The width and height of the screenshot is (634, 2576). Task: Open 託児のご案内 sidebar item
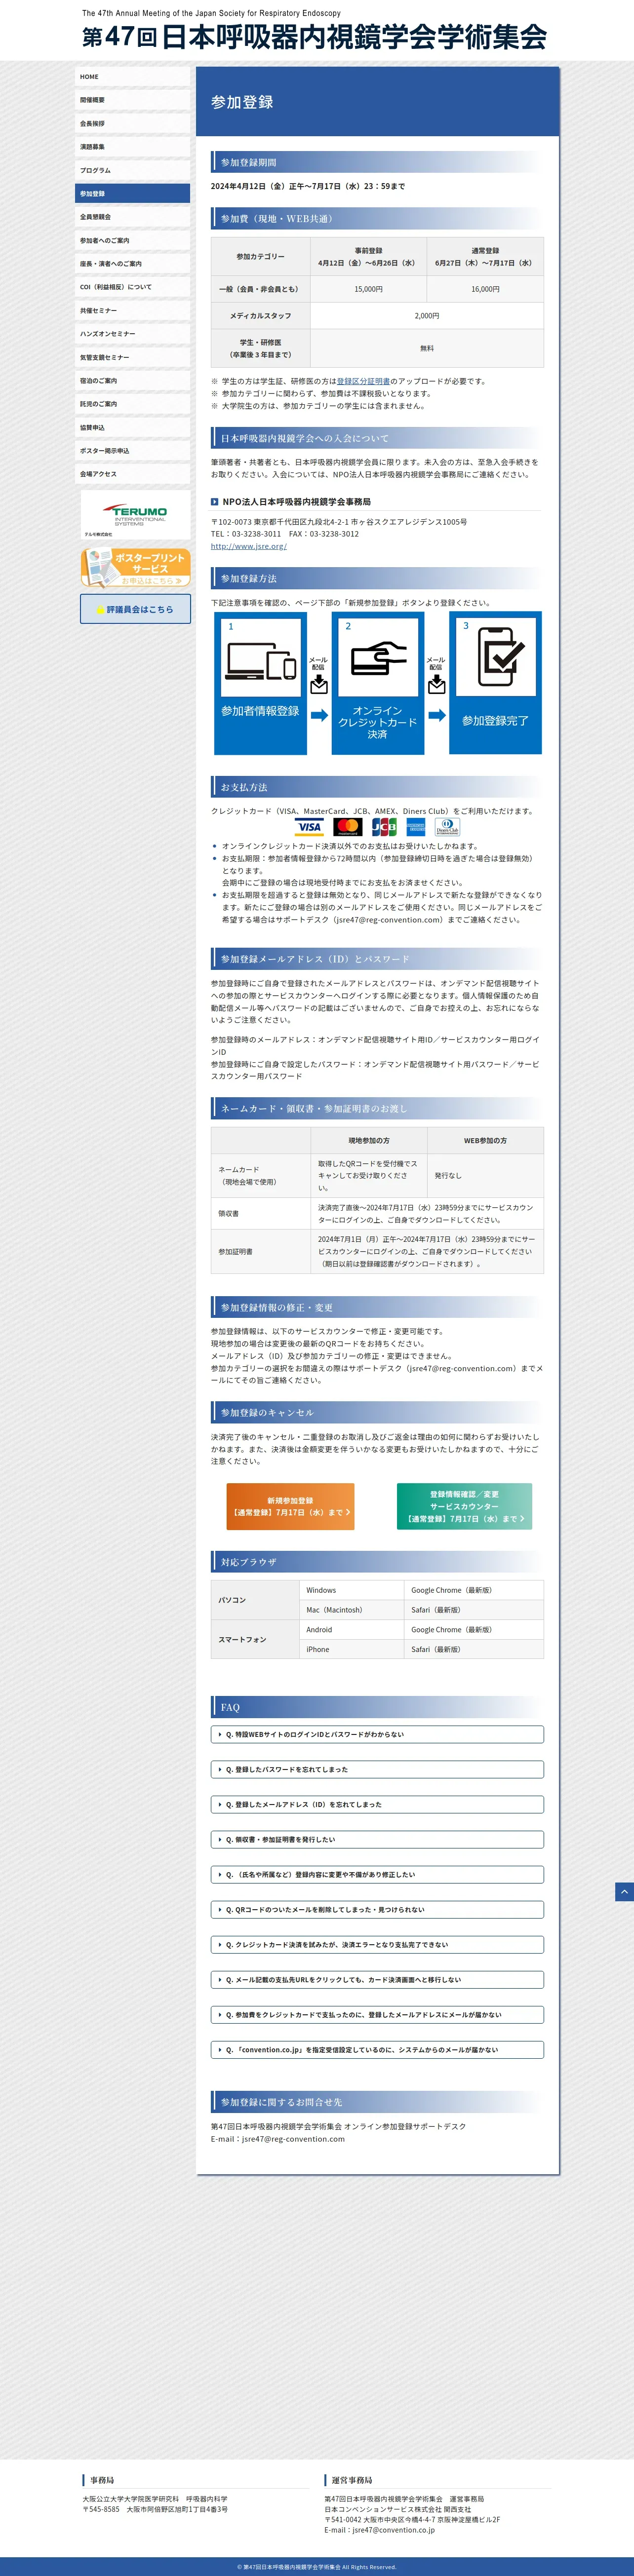tap(133, 404)
